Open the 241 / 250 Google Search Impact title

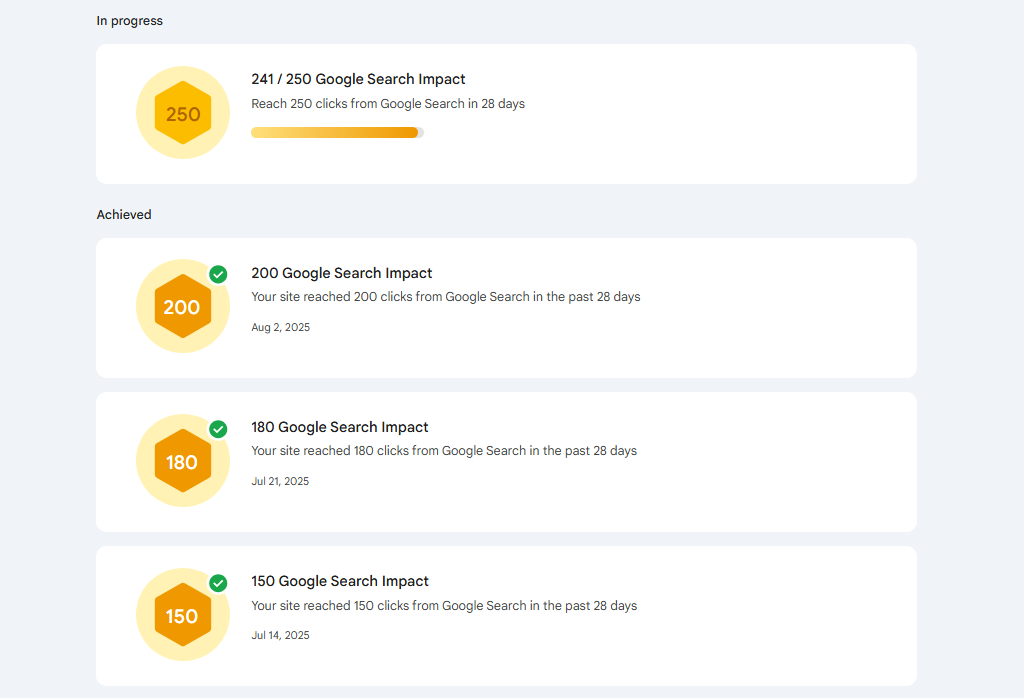pos(358,79)
